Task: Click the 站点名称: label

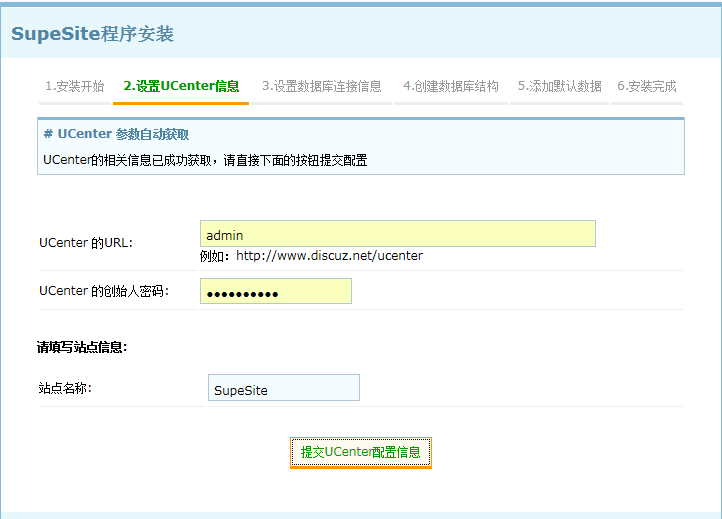Action: [x=65, y=388]
